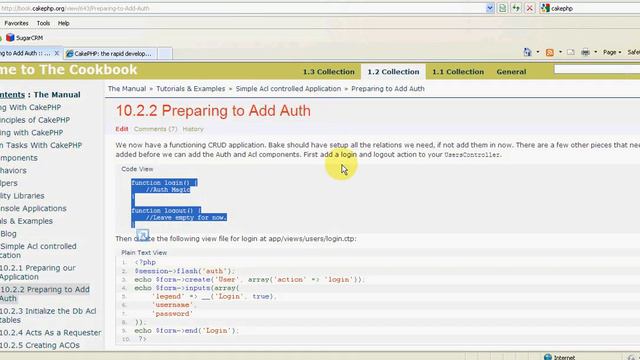Open the Tools menu
This screenshot has width=640, height=360.
(43, 23)
